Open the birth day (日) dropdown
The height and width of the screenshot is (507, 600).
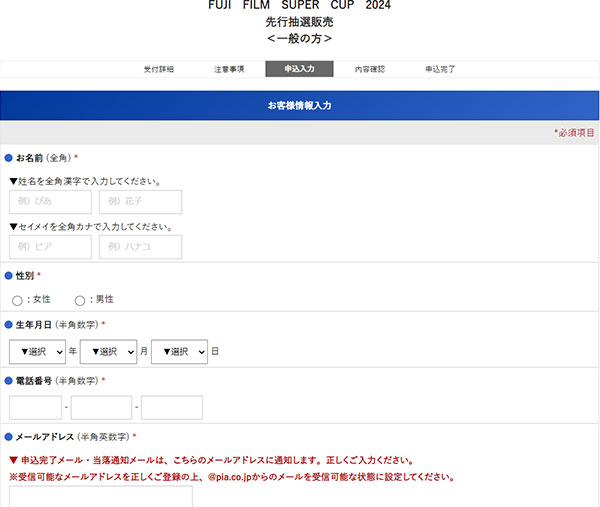179,352
